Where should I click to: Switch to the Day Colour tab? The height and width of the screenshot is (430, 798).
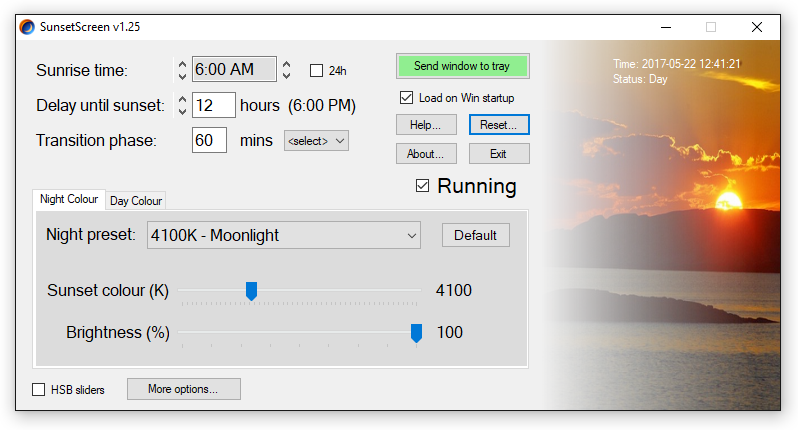(136, 201)
